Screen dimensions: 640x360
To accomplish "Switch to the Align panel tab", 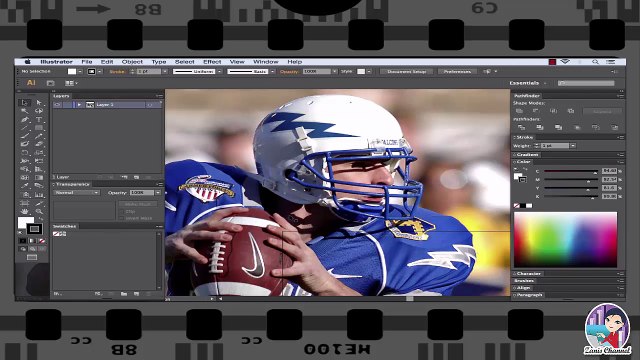I will (x=524, y=288).
